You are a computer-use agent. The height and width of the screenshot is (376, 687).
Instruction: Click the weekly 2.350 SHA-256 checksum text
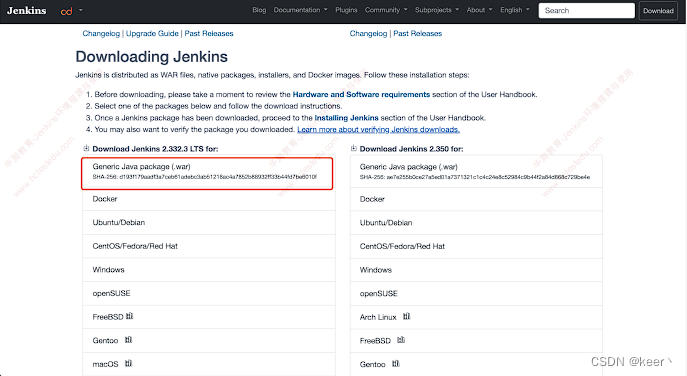475,177
